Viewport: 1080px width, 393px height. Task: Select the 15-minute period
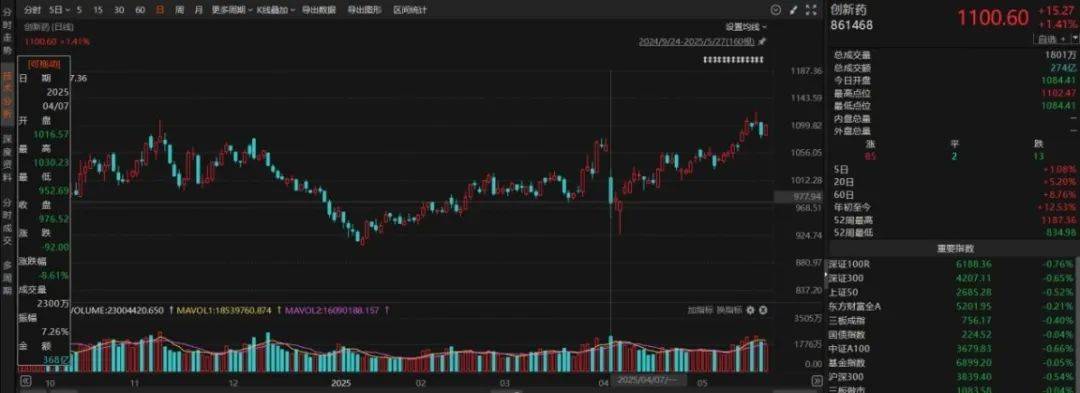(x=98, y=10)
